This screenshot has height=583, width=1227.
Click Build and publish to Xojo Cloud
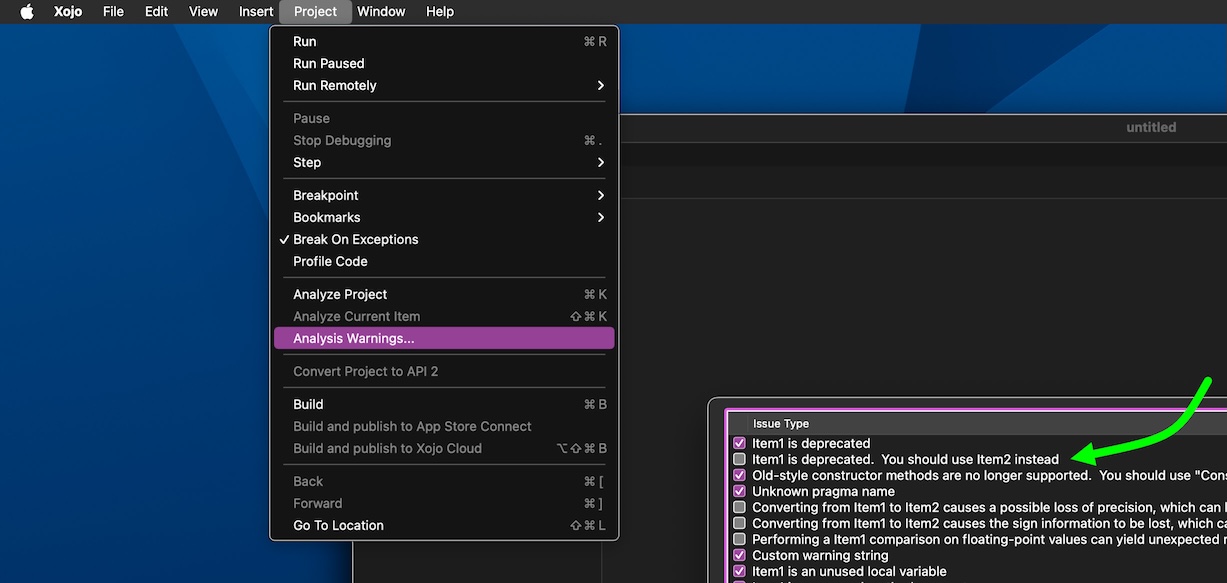[444, 448]
